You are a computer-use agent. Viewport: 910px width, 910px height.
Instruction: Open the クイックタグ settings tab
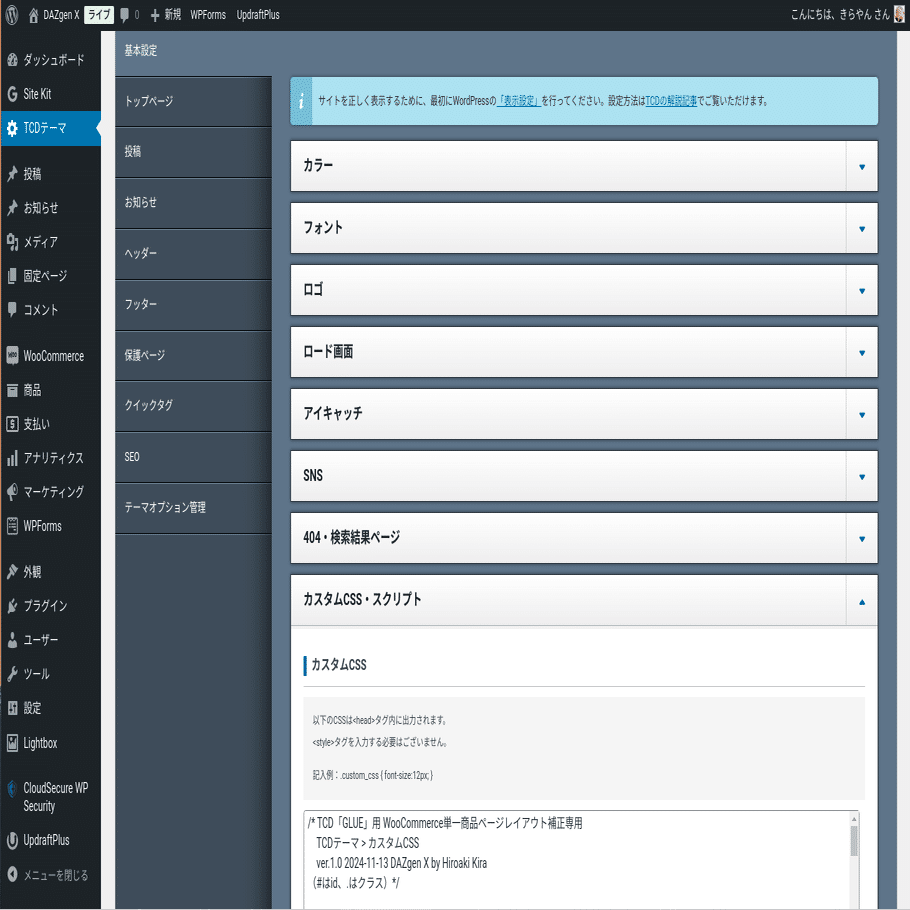(x=193, y=406)
